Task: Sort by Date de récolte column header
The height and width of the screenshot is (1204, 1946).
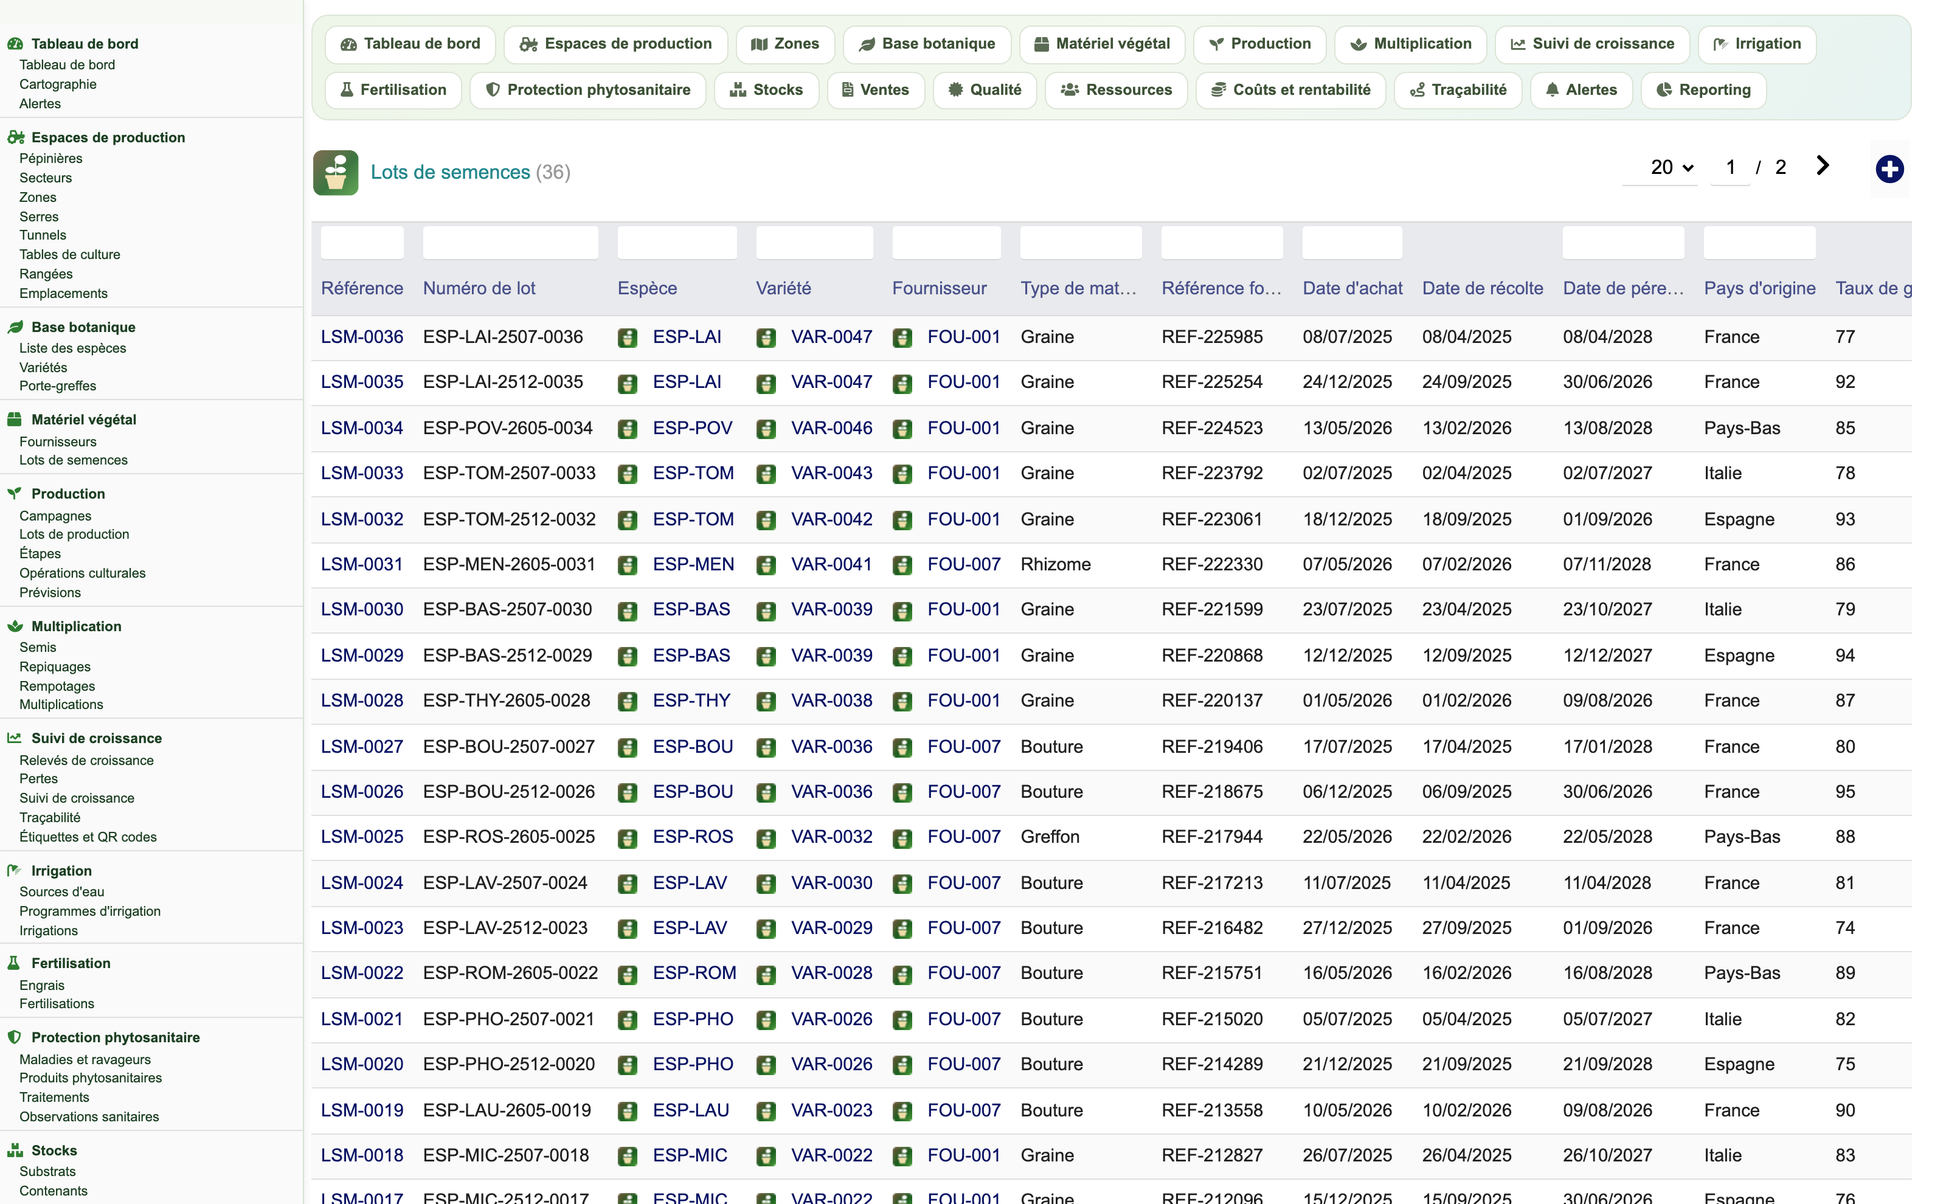Action: [1482, 288]
